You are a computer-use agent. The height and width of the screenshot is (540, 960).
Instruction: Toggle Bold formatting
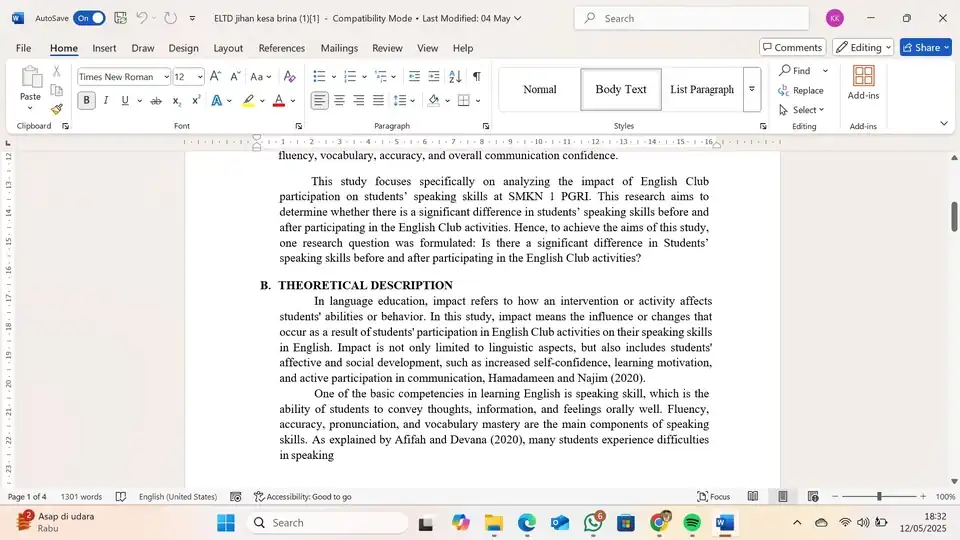pyautogui.click(x=86, y=100)
